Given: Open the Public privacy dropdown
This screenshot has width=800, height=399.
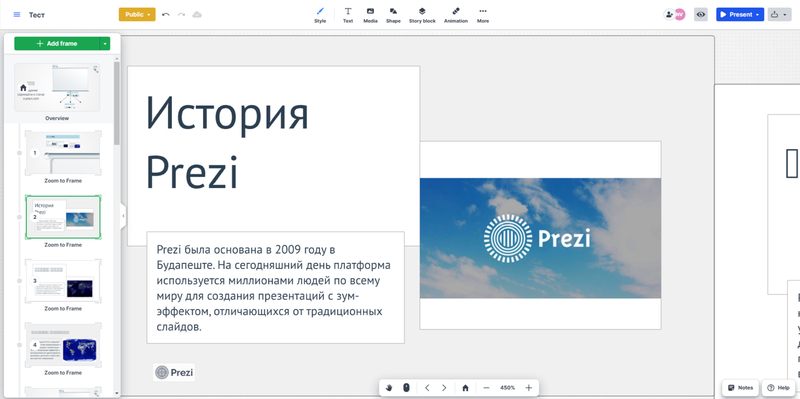Looking at the screenshot, I should coord(137,14).
